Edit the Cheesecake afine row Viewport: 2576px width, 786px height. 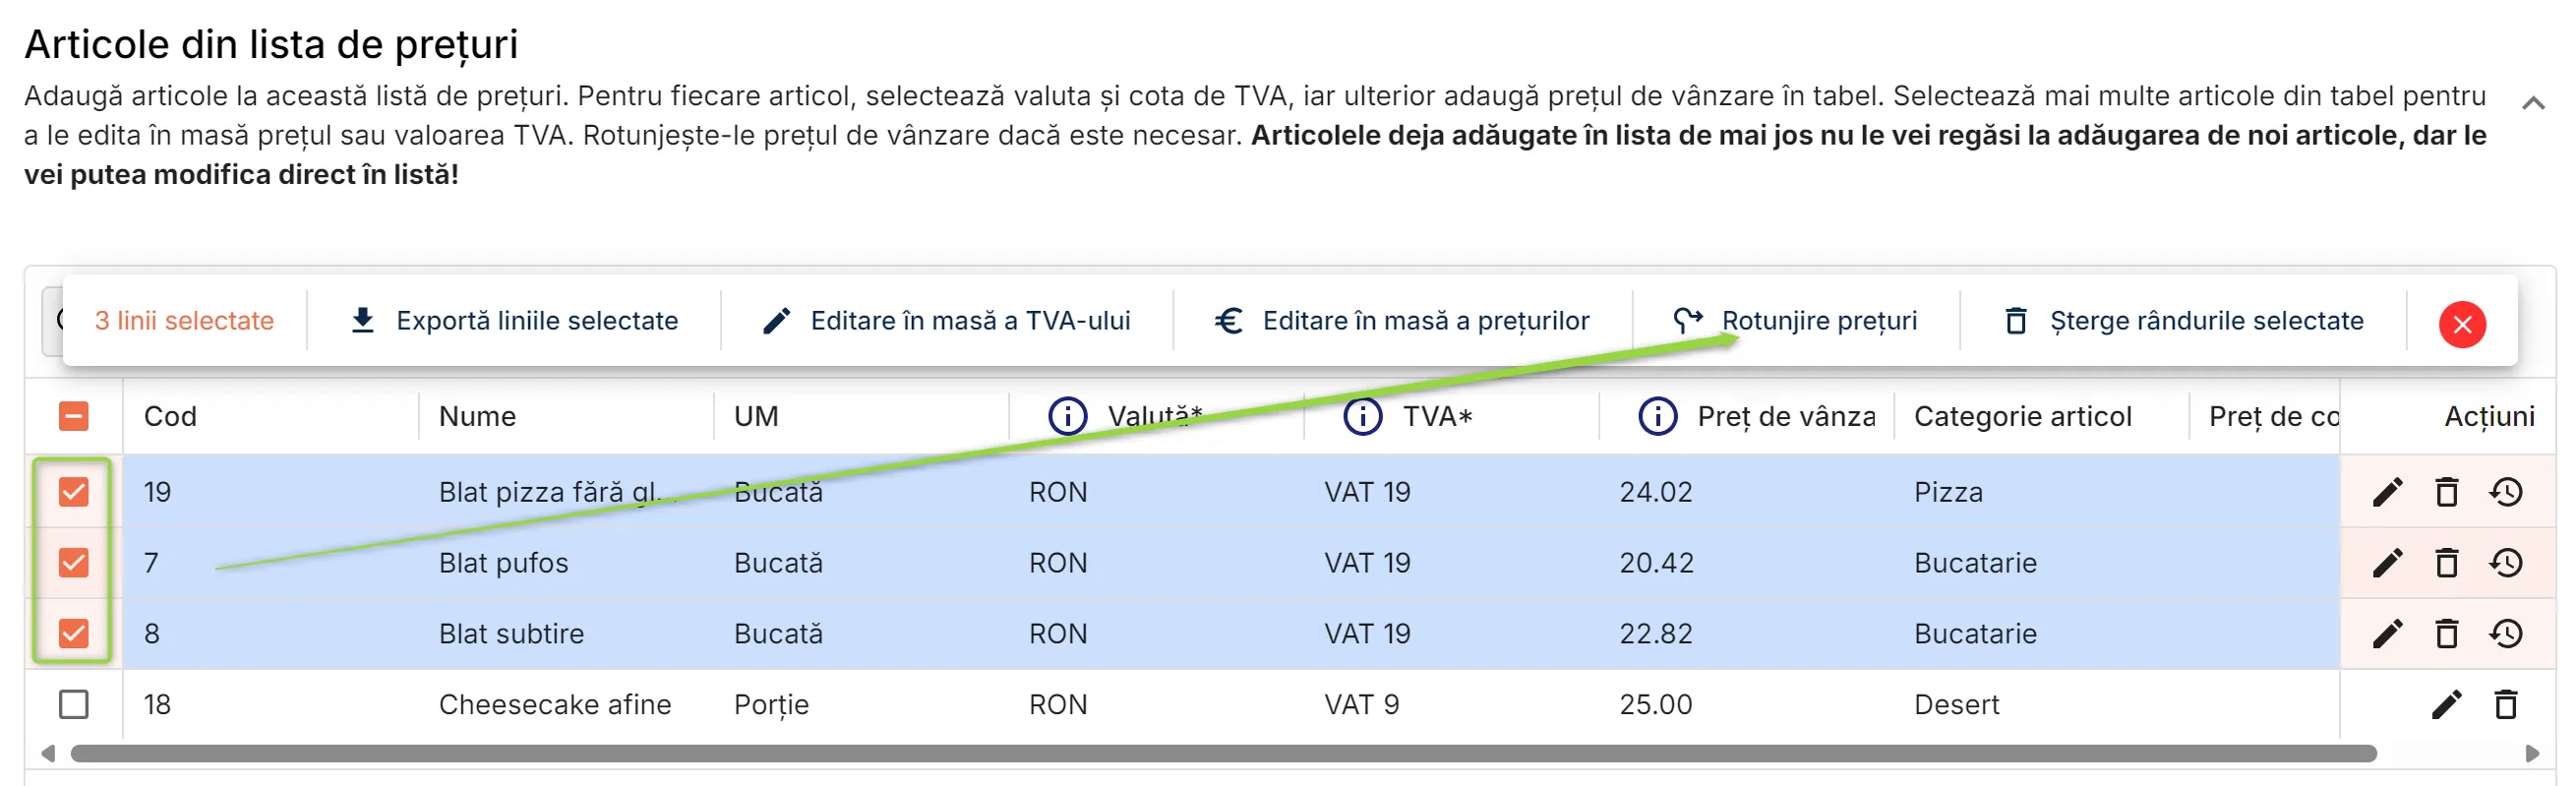[2446, 705]
